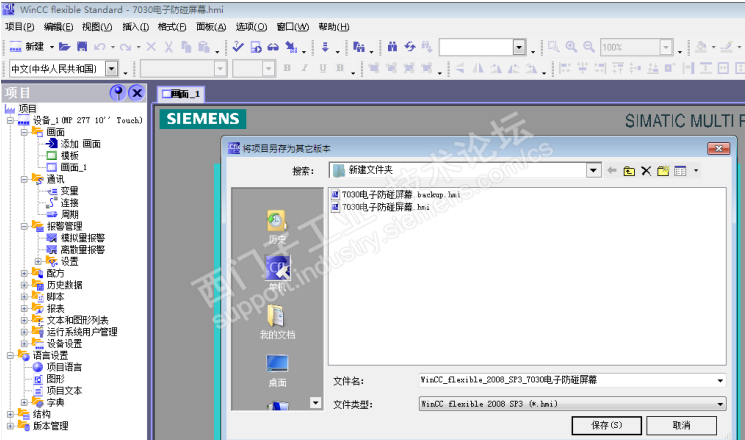This screenshot has width=745, height=440.
Task: Select 历史 shortcut in dialog sidebar
Action: (x=277, y=227)
